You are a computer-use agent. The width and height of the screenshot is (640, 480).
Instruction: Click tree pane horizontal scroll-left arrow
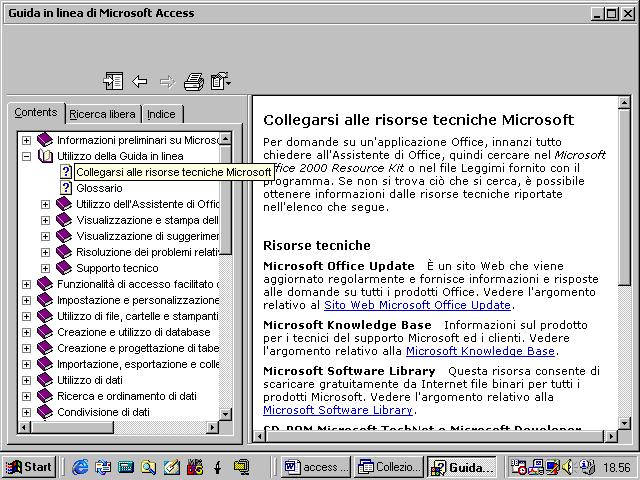[24, 427]
